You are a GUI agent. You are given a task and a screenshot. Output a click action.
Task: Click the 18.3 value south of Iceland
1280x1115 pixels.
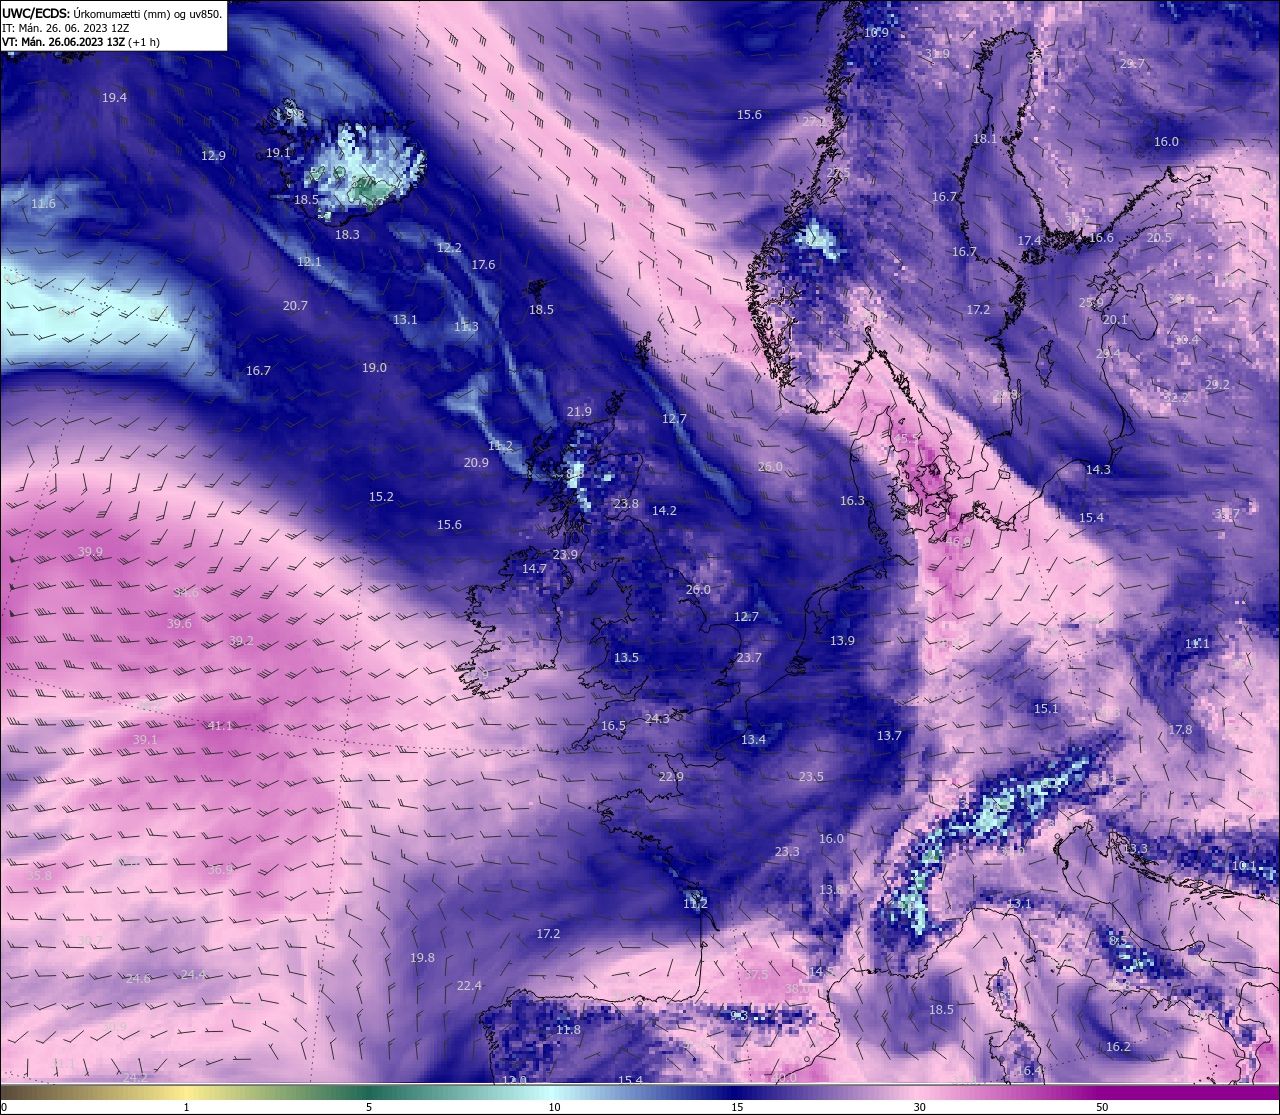(347, 235)
